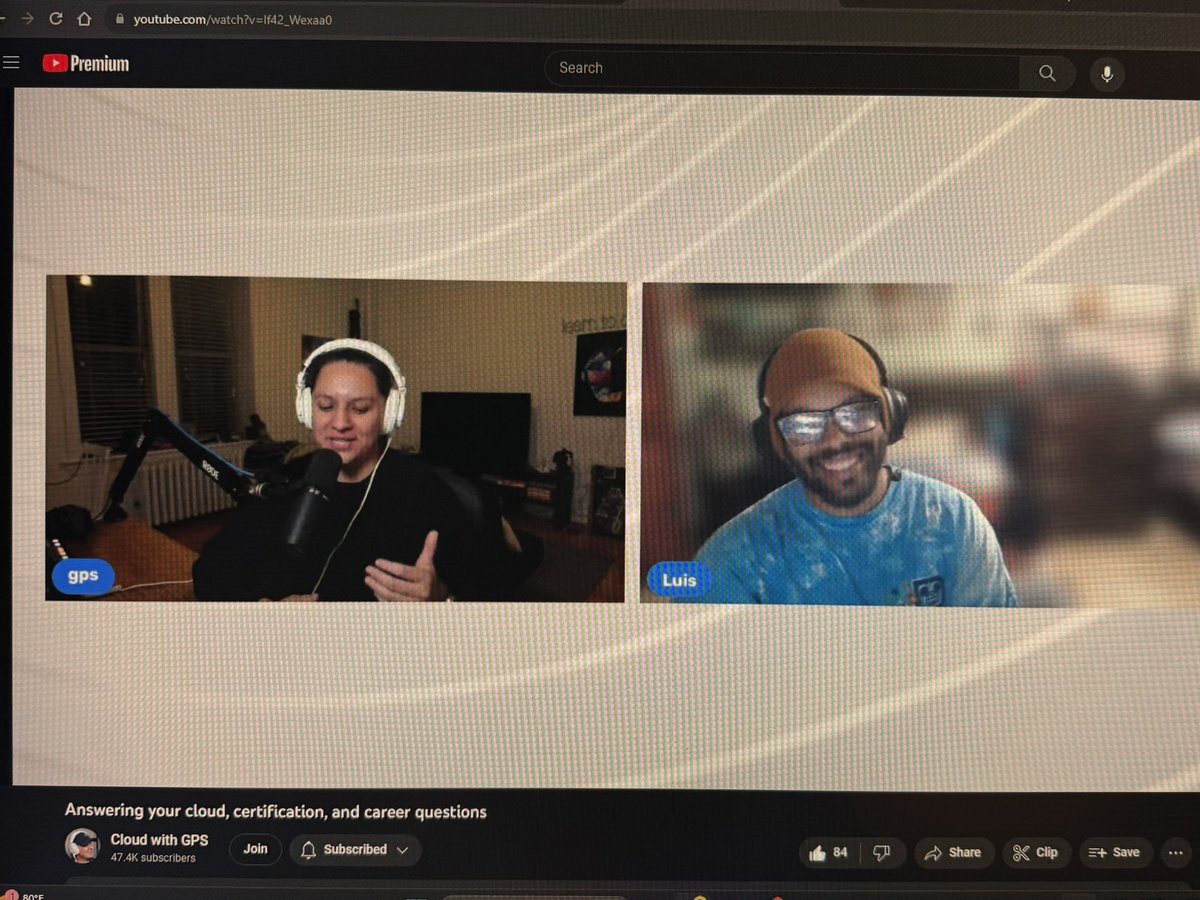
Task: Go forward with browser forward arrow
Action: tap(27, 18)
